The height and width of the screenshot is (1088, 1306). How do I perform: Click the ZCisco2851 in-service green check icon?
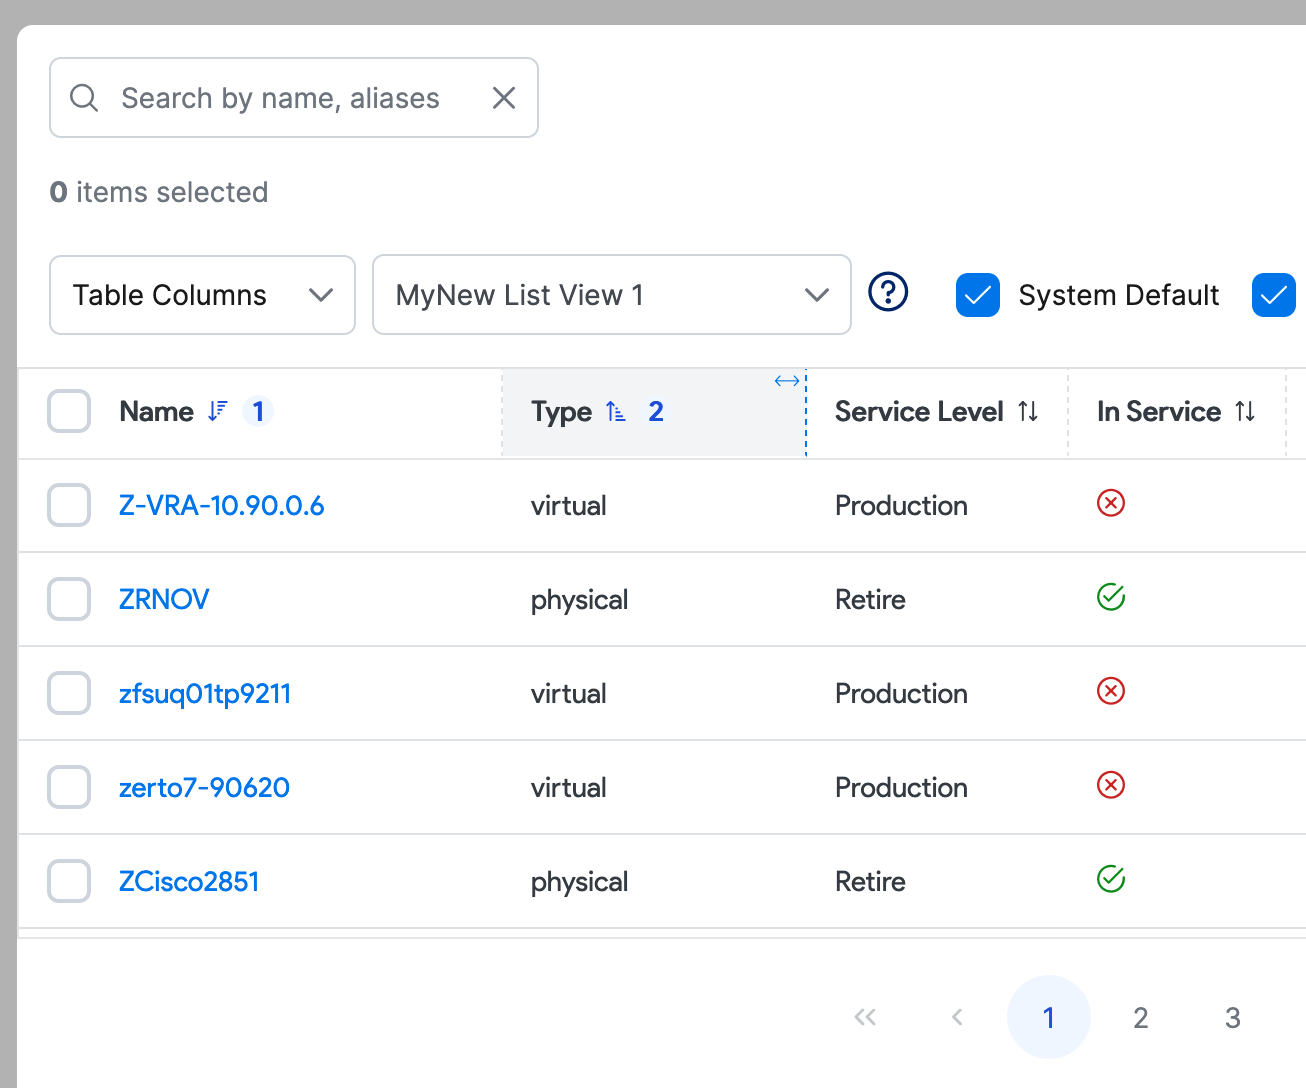(x=1111, y=879)
